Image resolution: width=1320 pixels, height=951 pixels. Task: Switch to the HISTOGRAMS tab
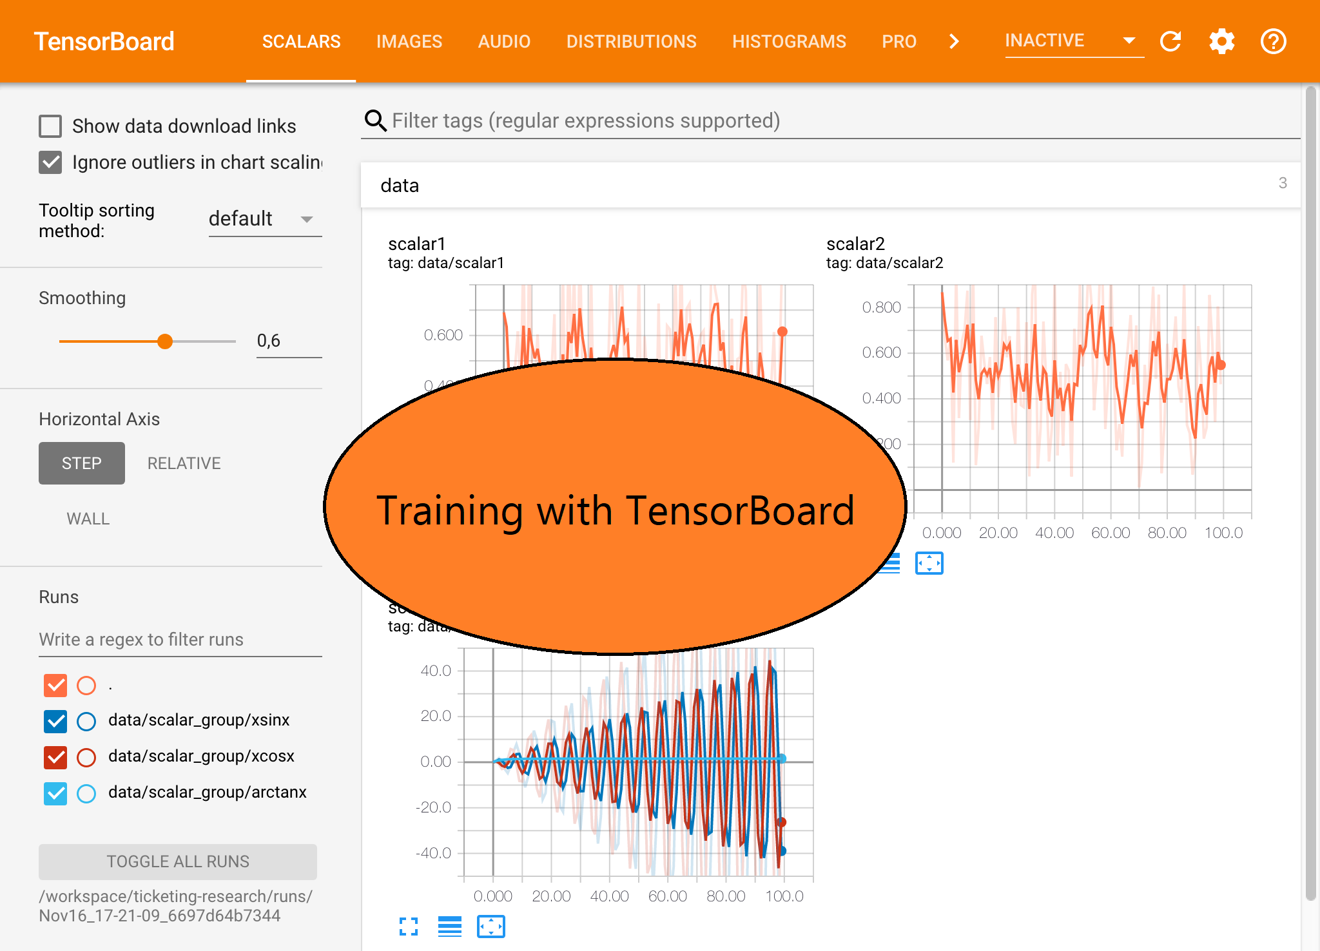789,41
